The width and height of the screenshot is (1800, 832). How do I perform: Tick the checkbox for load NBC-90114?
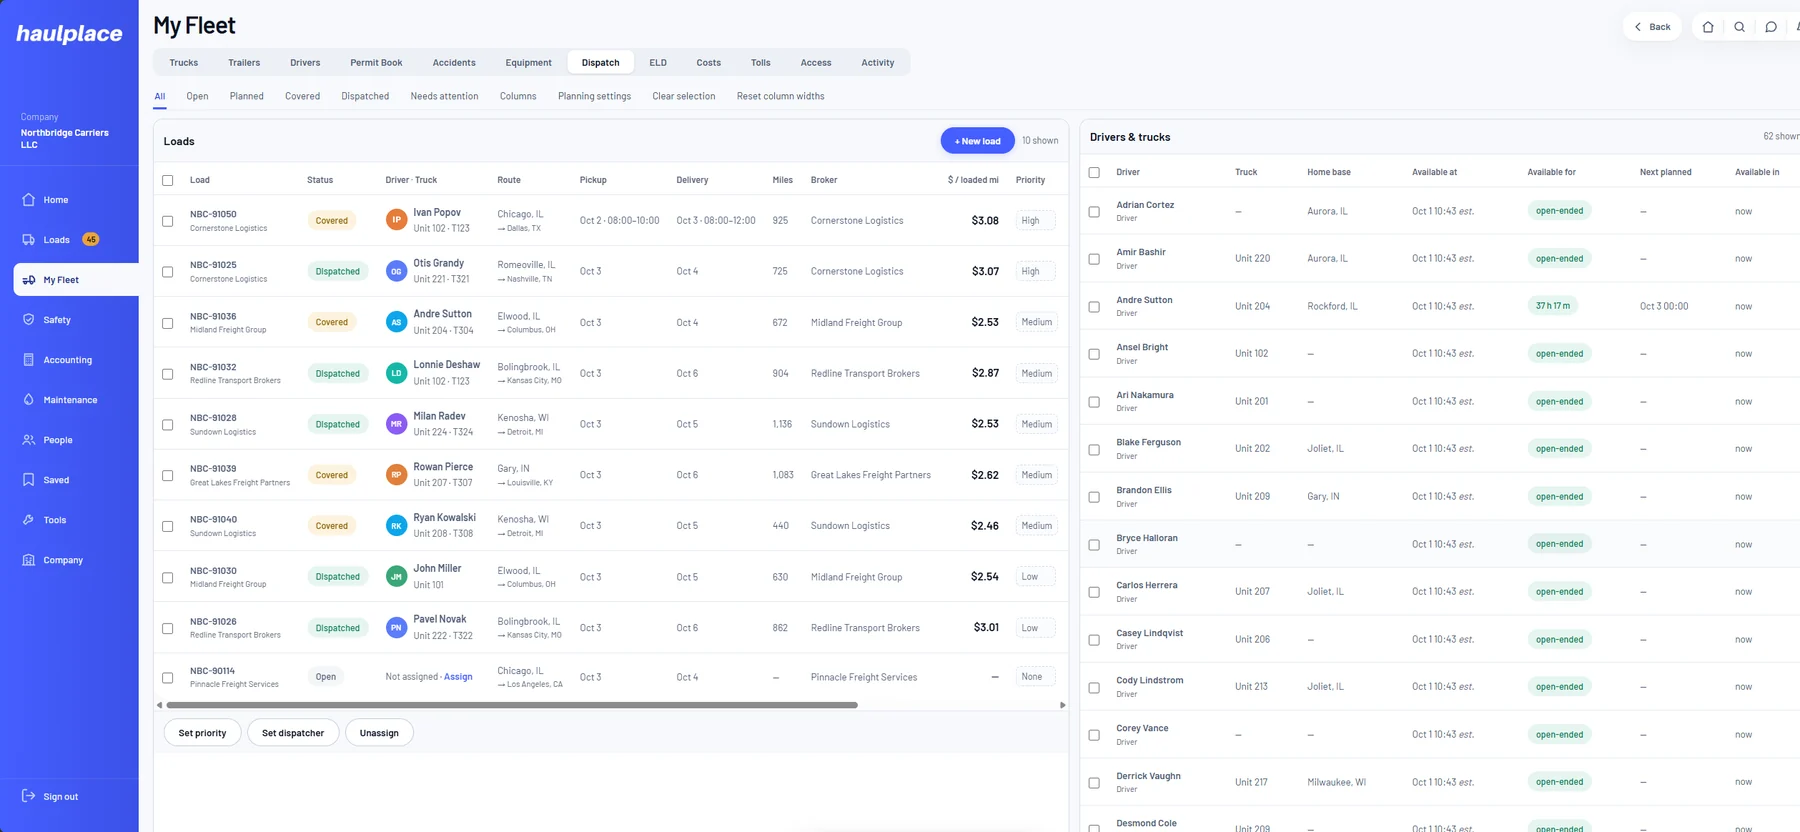(168, 678)
